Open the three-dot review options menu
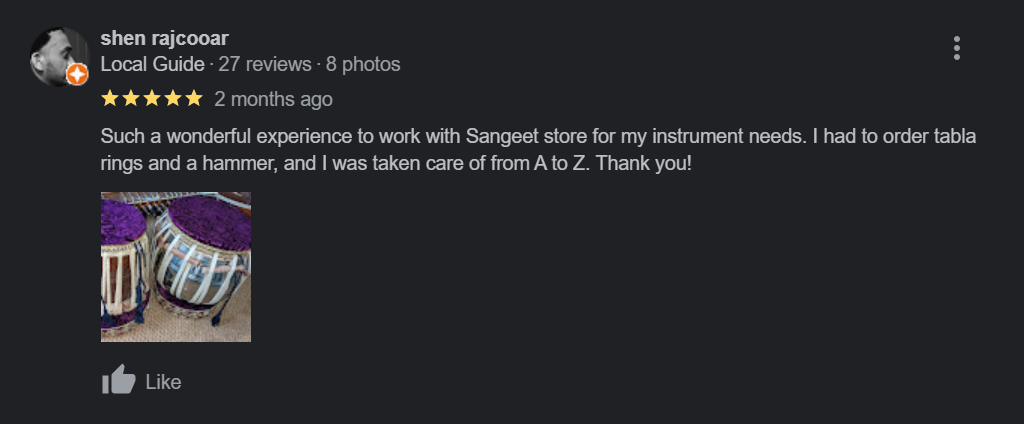The image size is (1024, 424). click(957, 48)
